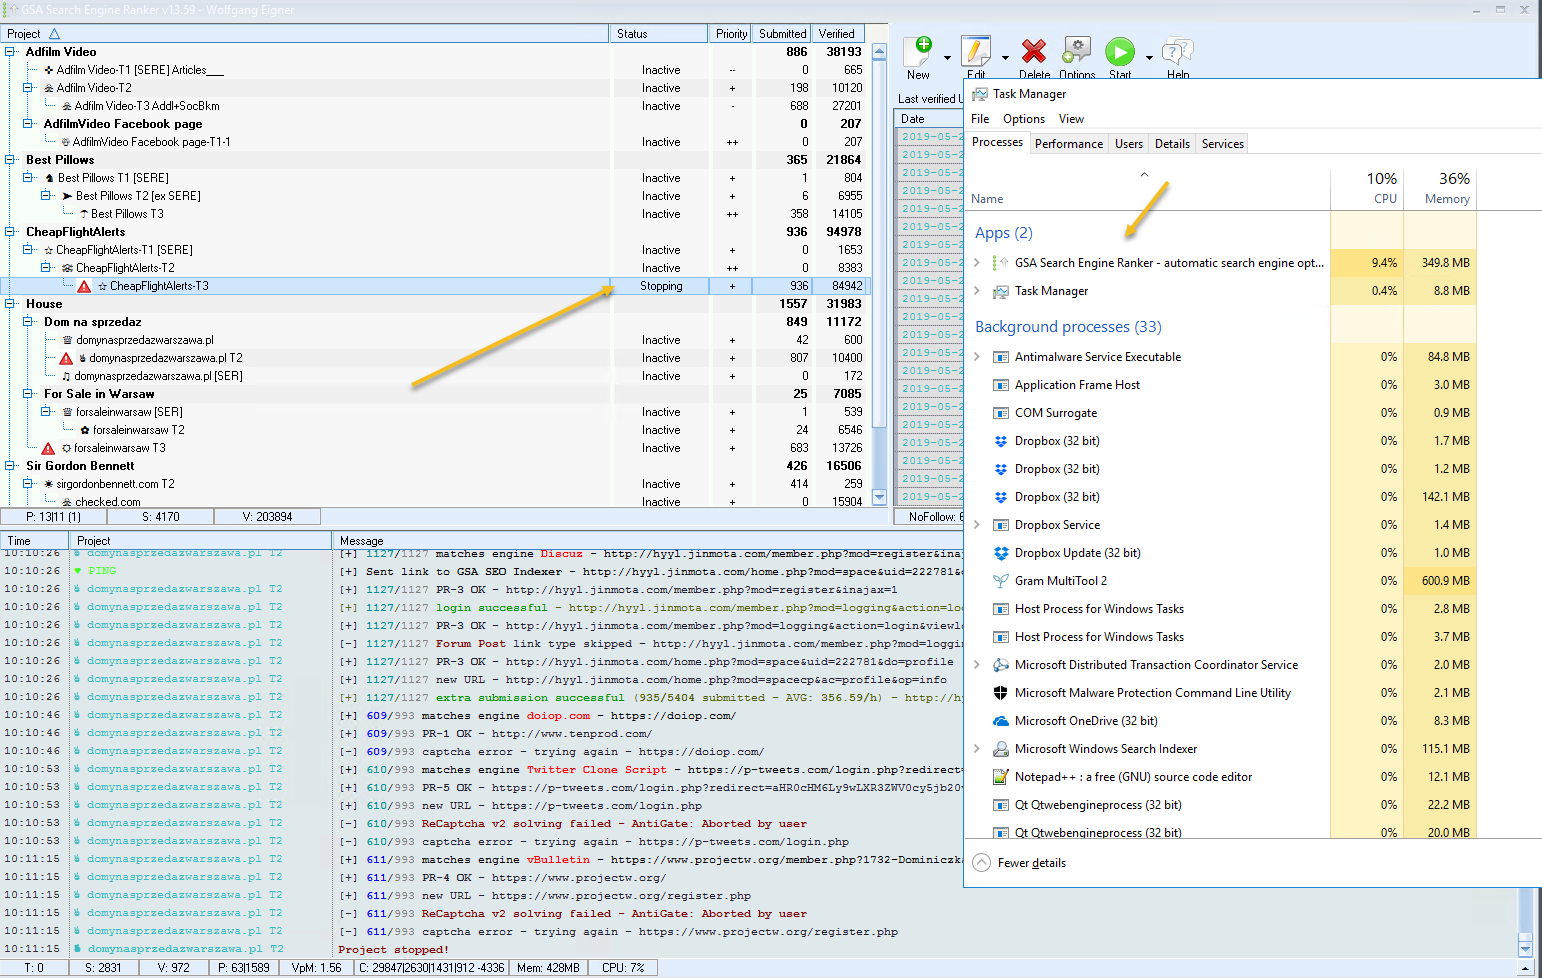The height and width of the screenshot is (978, 1542).
Task: Select the Best Pillows T3 project
Action: tap(127, 214)
